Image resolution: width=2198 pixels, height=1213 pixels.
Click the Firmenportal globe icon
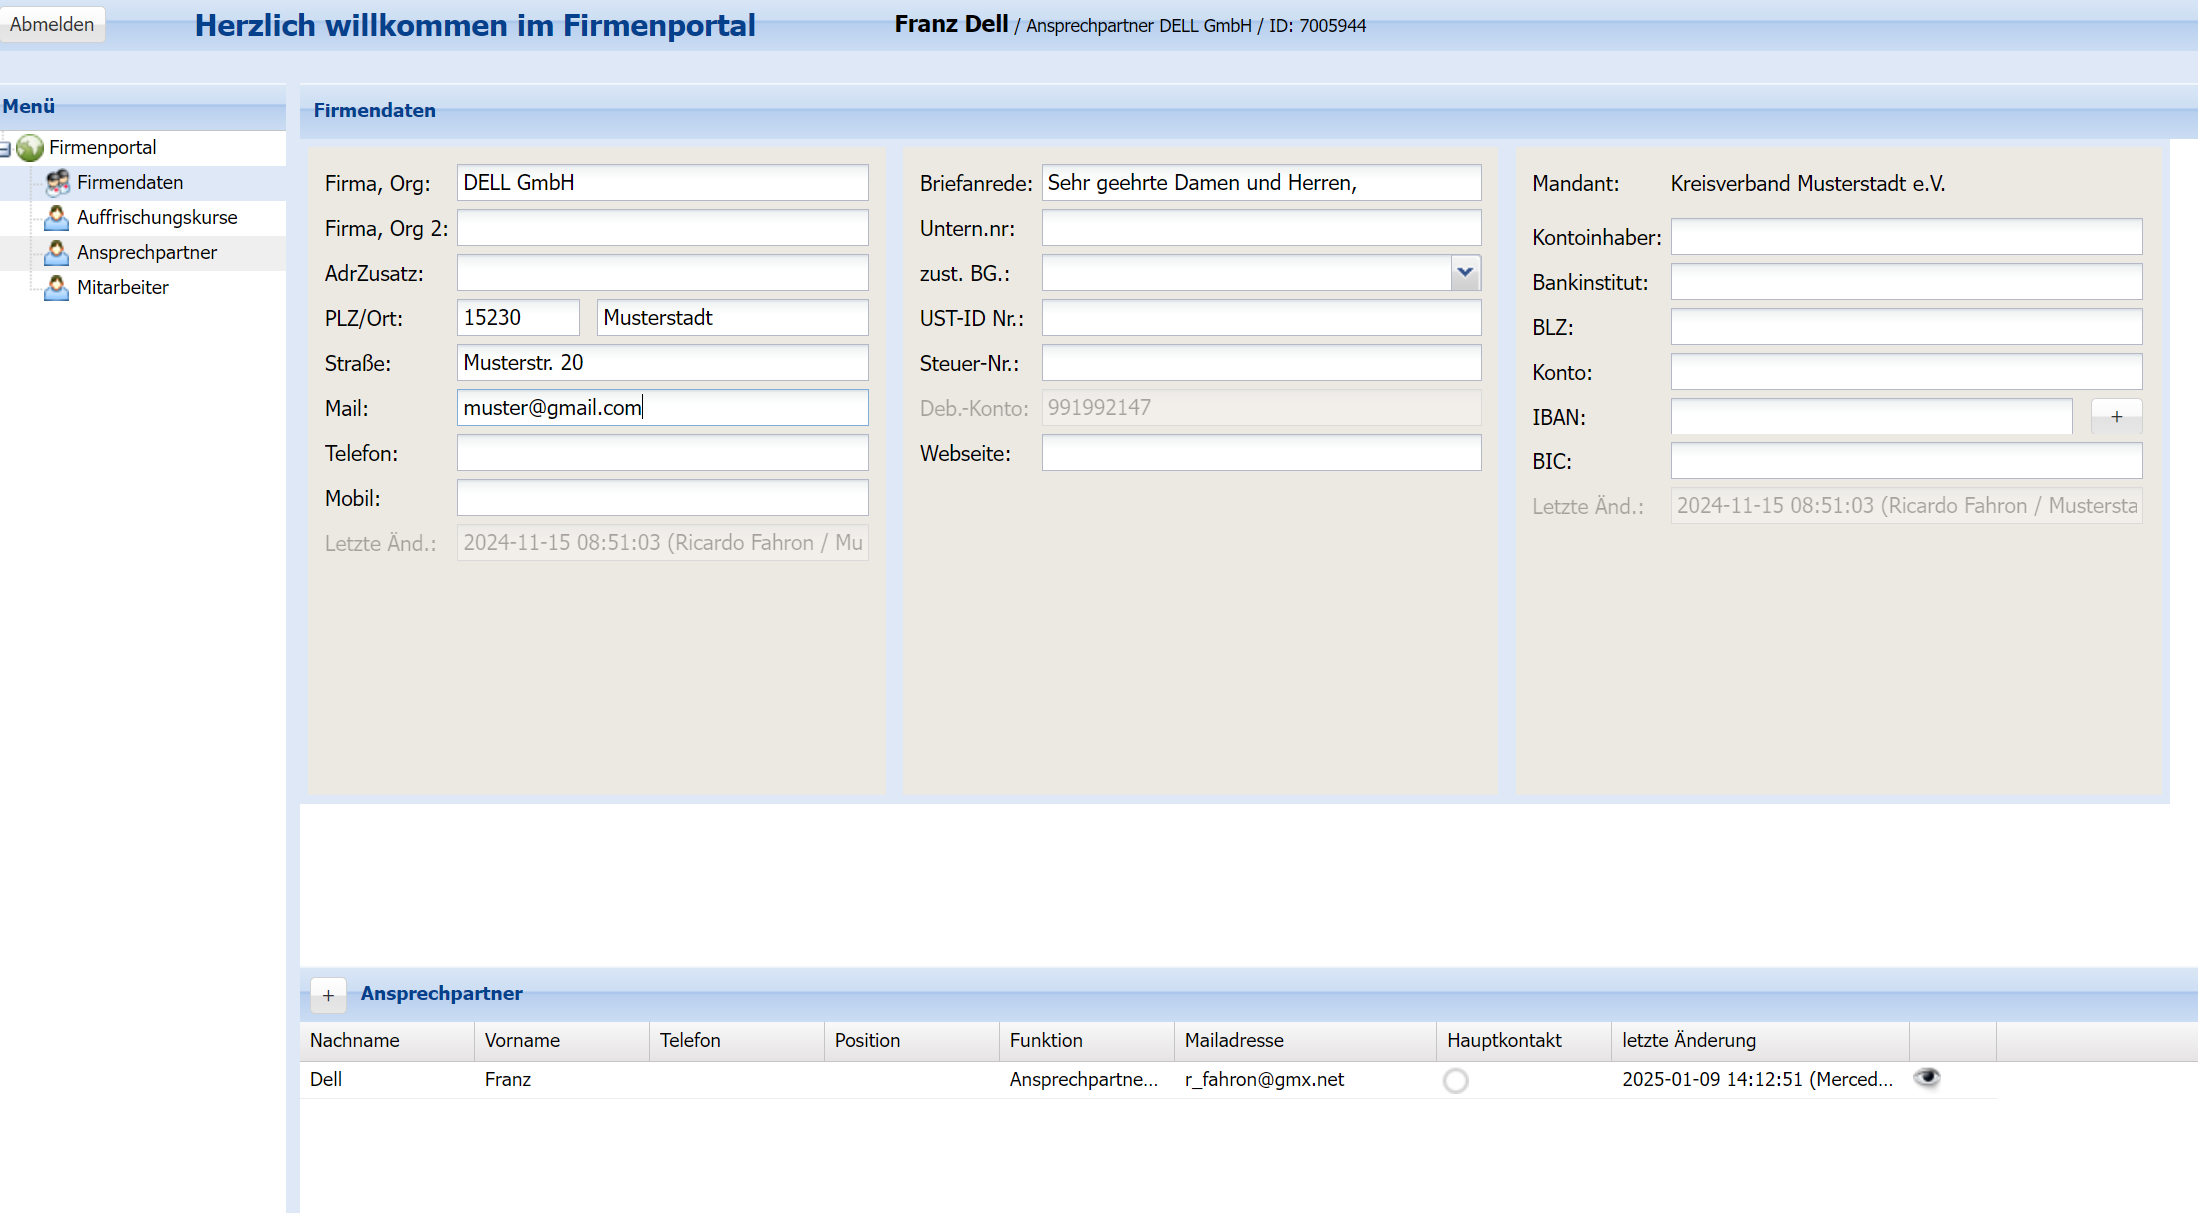[30, 148]
